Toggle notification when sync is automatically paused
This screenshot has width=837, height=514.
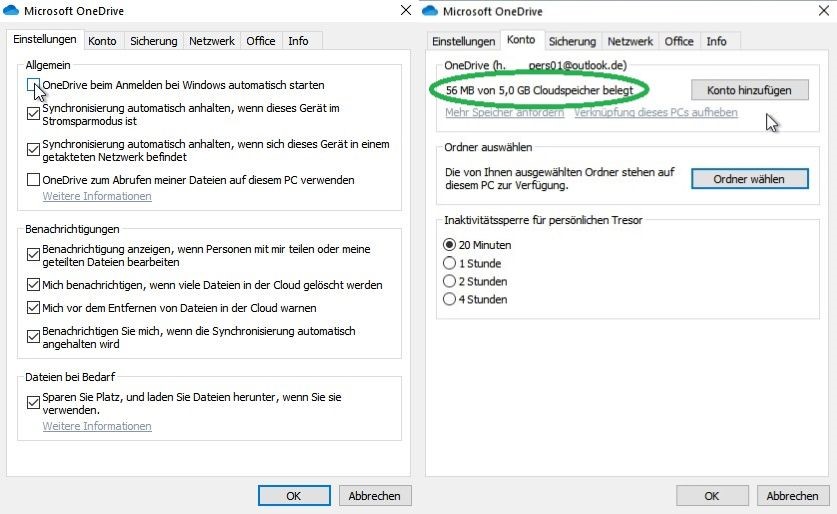point(33,337)
